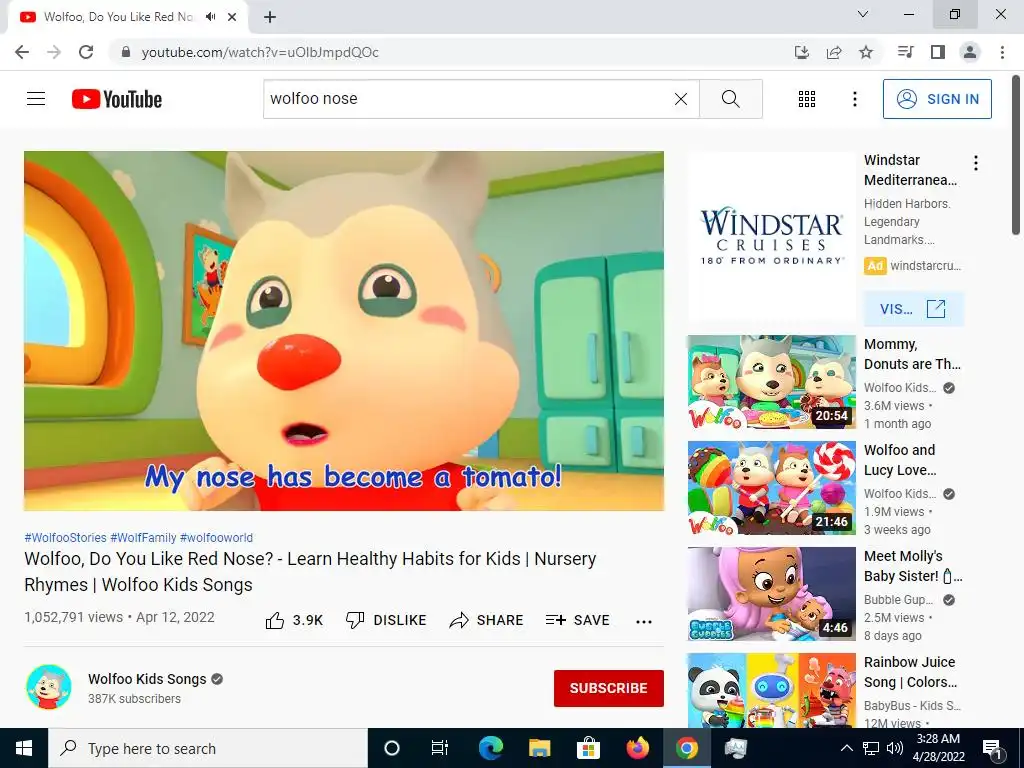Viewport: 1024px width, 768px height.
Task: Click Windows taskbar search box
Action: tap(208, 748)
